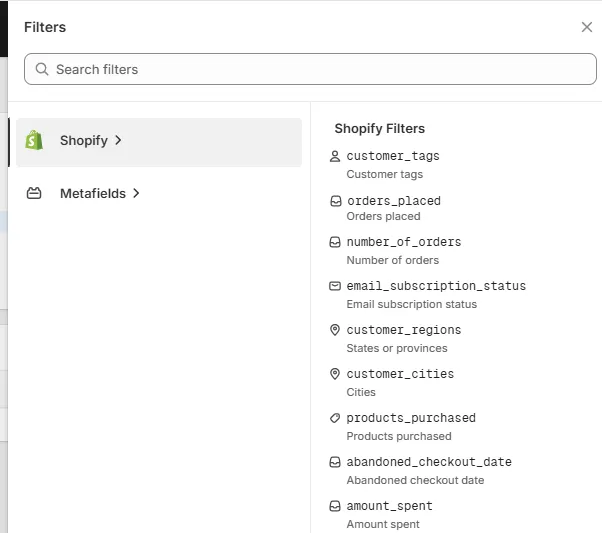The image size is (602, 533).
Task: Click the tag icon beside products_purchased
Action: (x=335, y=418)
